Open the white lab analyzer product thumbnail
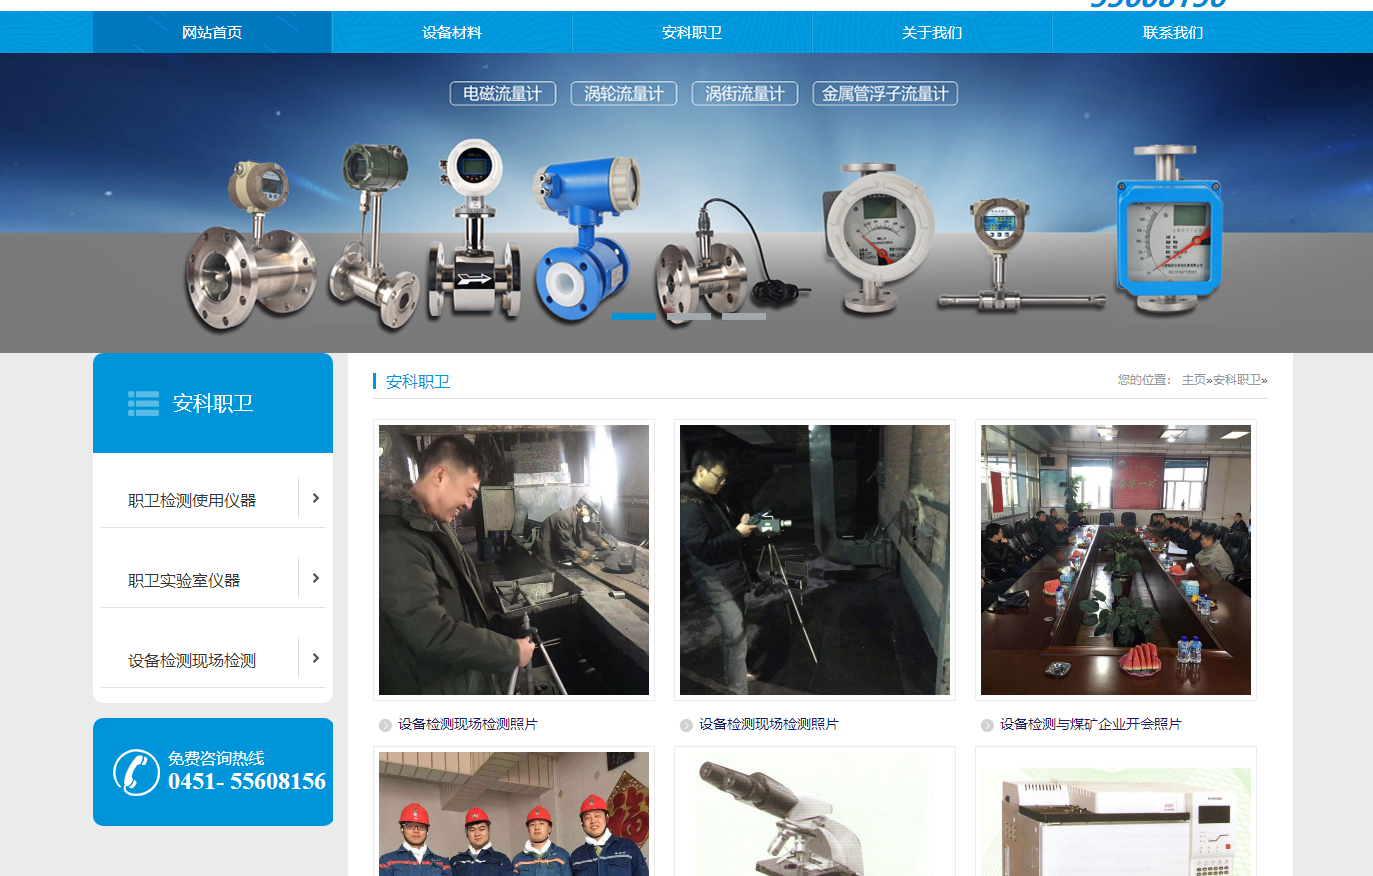This screenshot has width=1373, height=876. coord(1116,814)
